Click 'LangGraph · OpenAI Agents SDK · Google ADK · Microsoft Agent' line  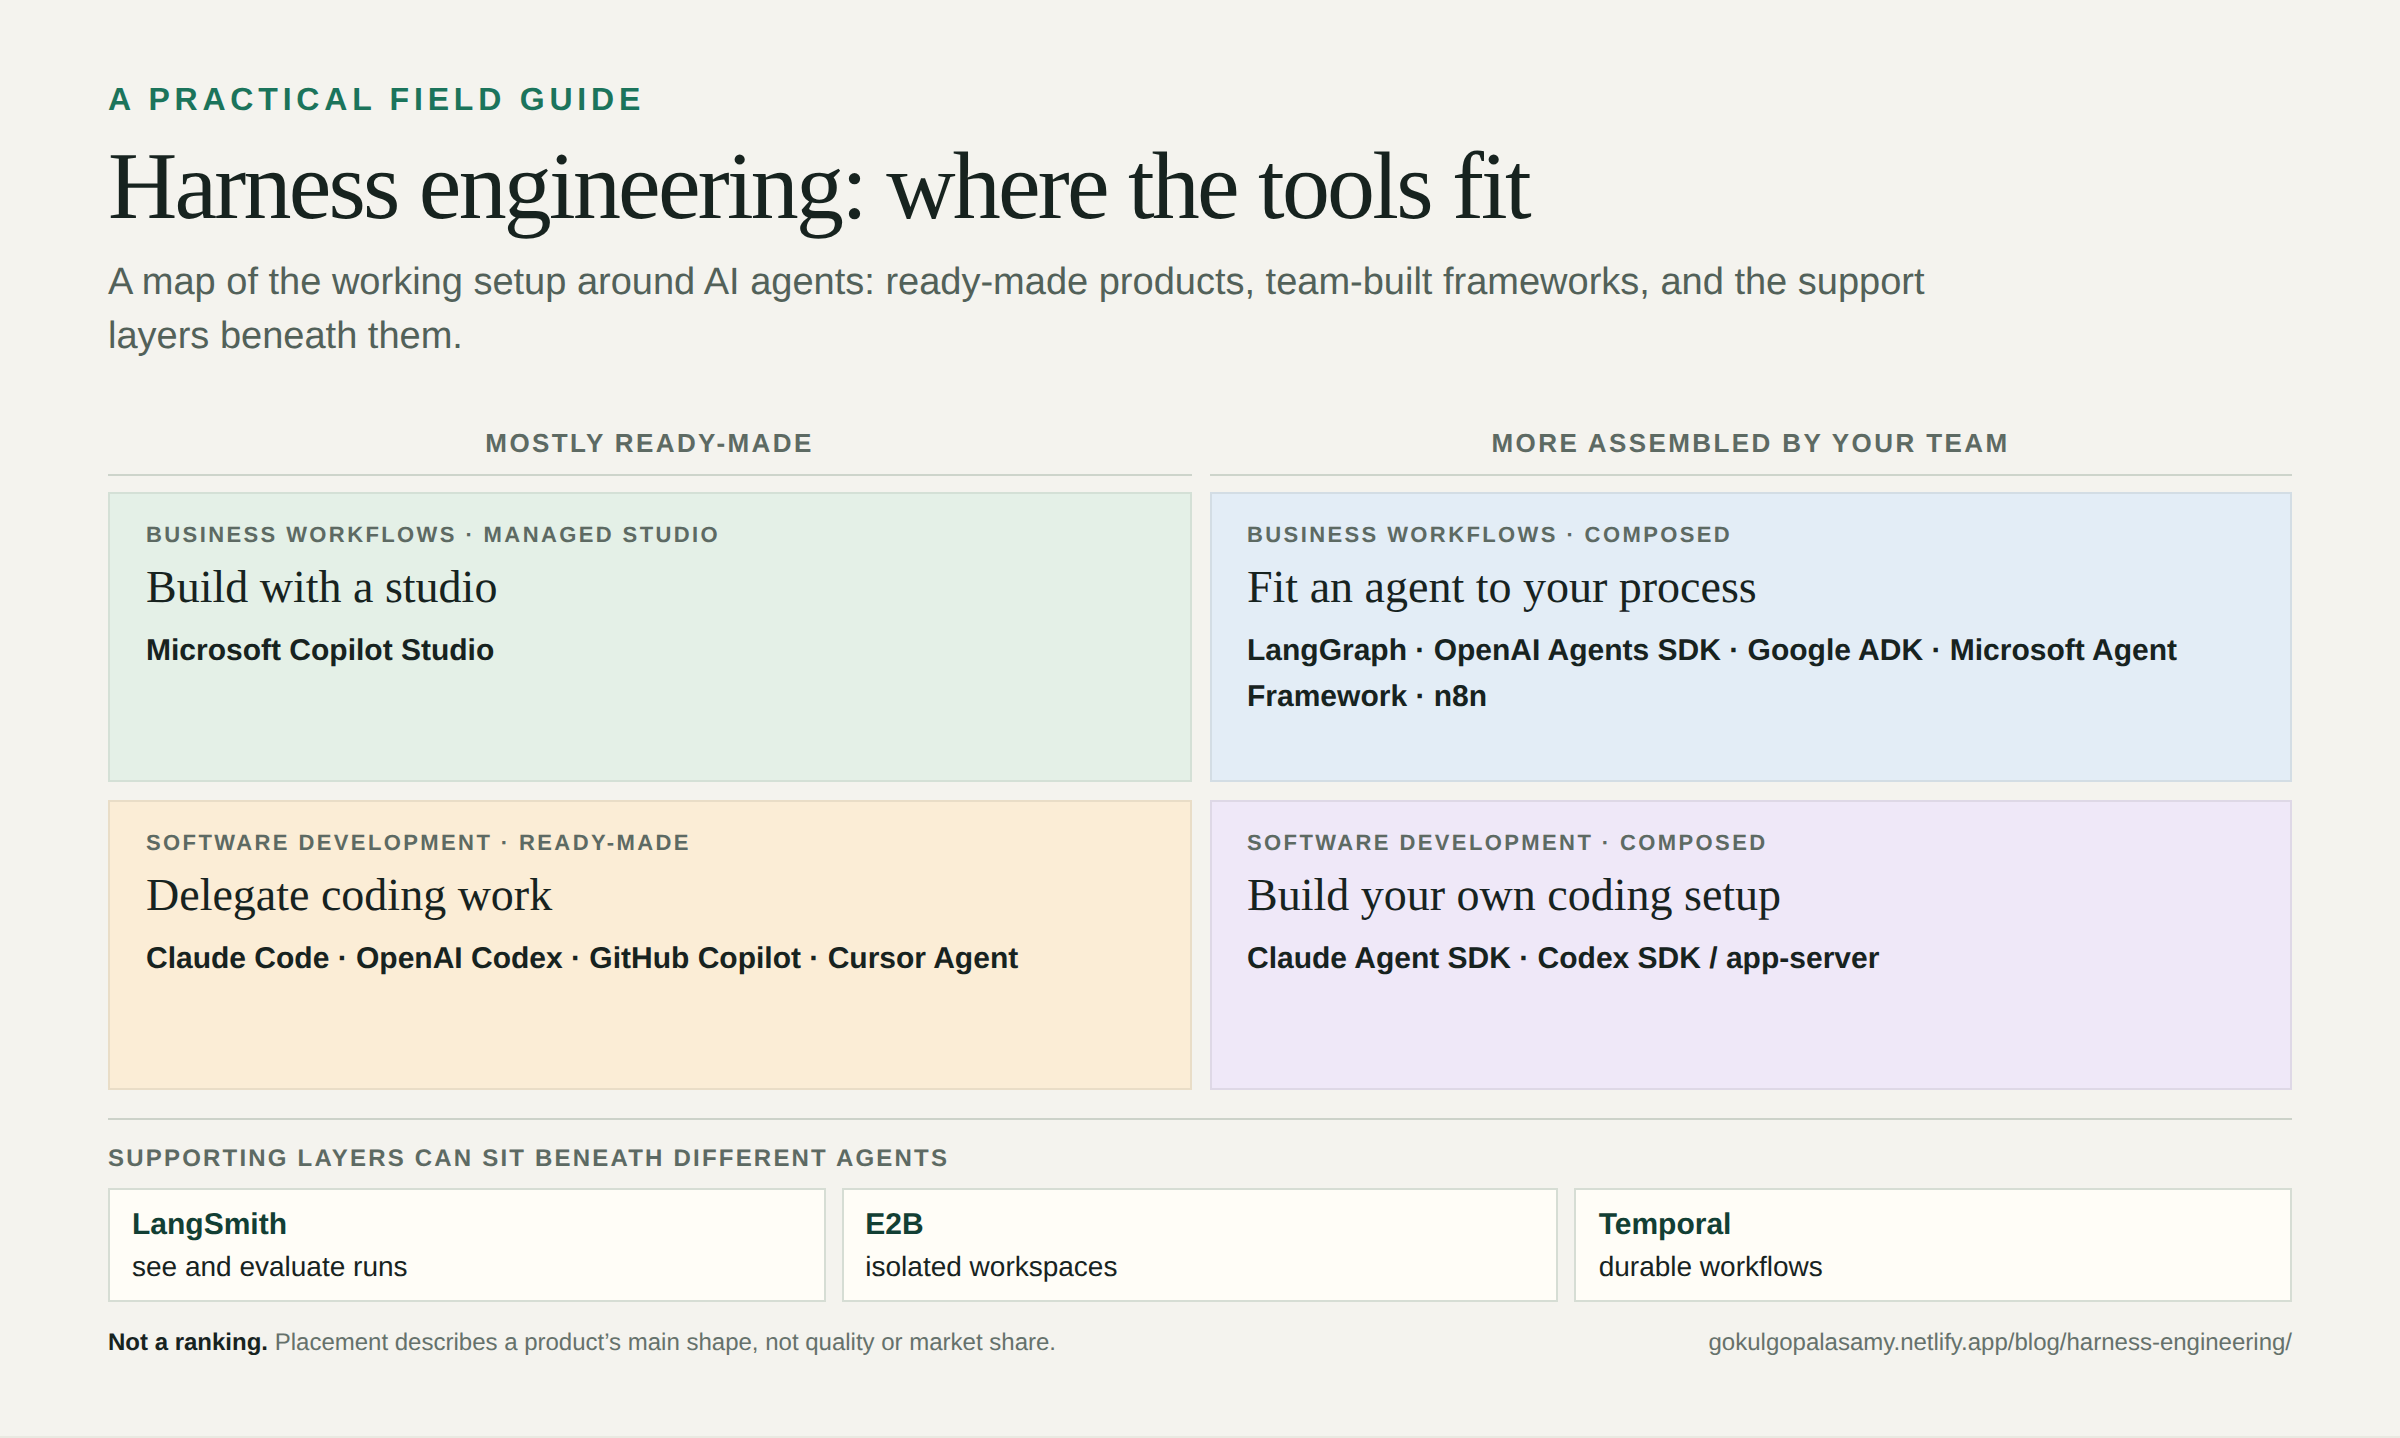click(1711, 650)
